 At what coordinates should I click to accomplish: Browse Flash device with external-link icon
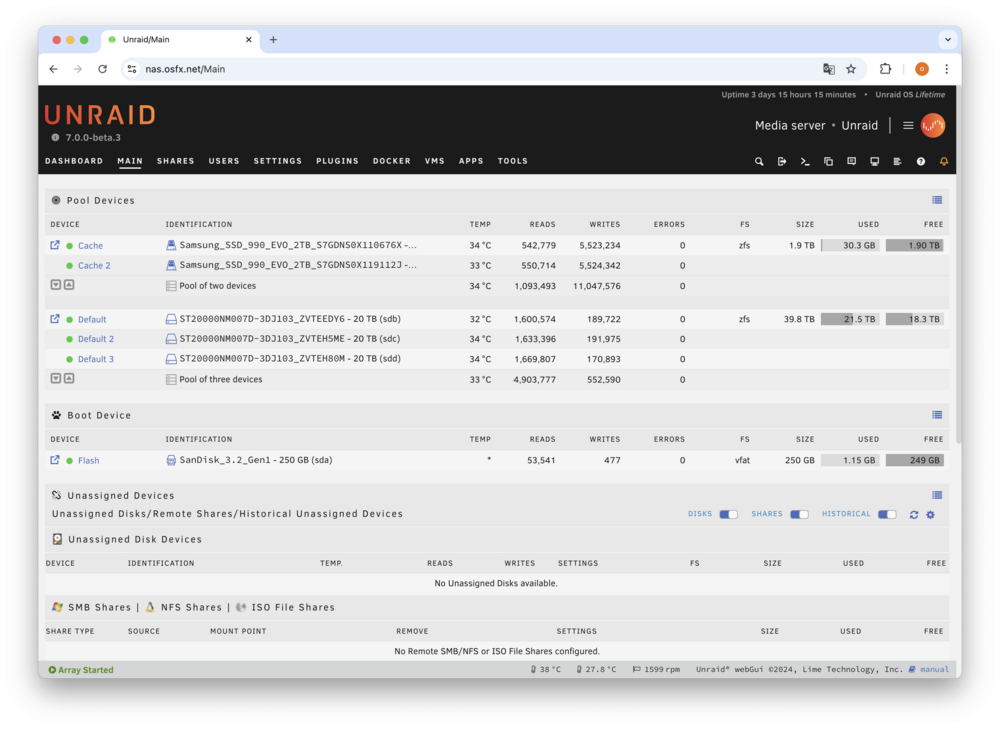pyautogui.click(x=55, y=460)
